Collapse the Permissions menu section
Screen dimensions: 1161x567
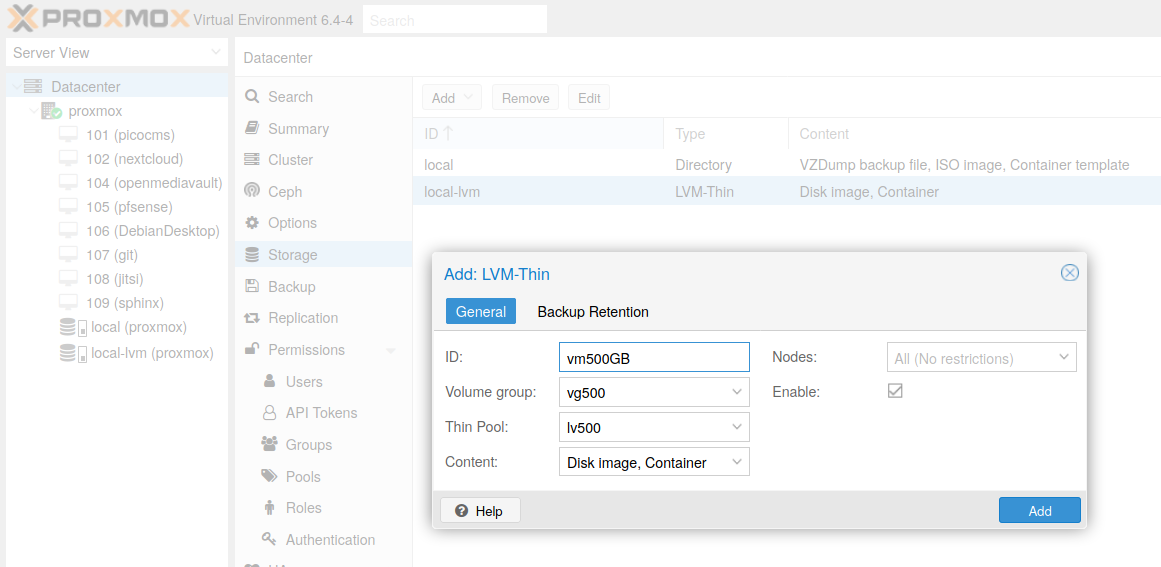tap(390, 350)
